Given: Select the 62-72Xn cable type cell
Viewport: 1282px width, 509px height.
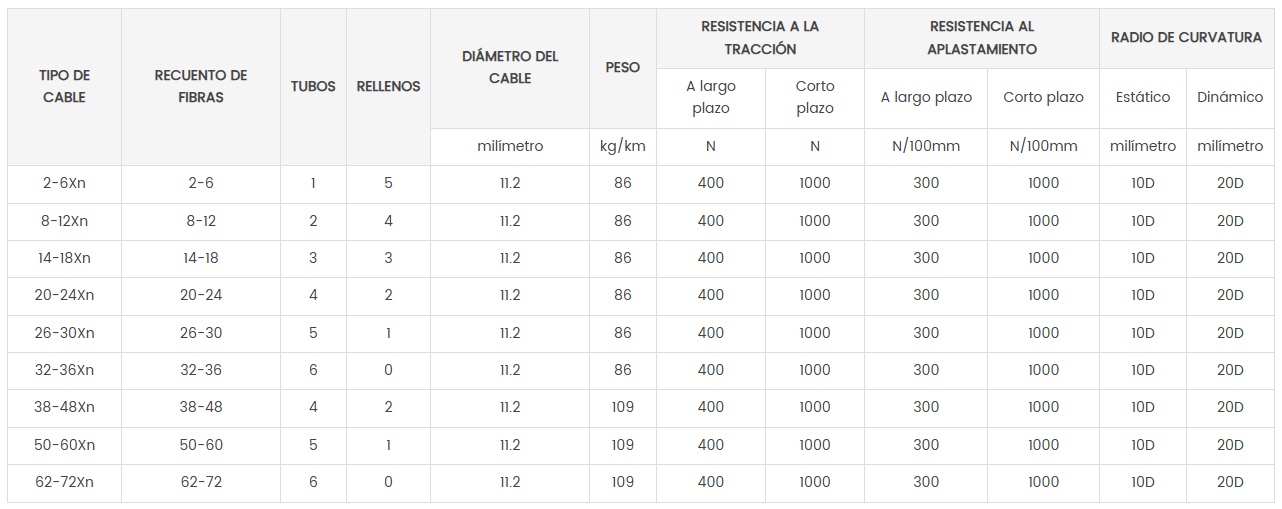Looking at the screenshot, I should click(64, 482).
